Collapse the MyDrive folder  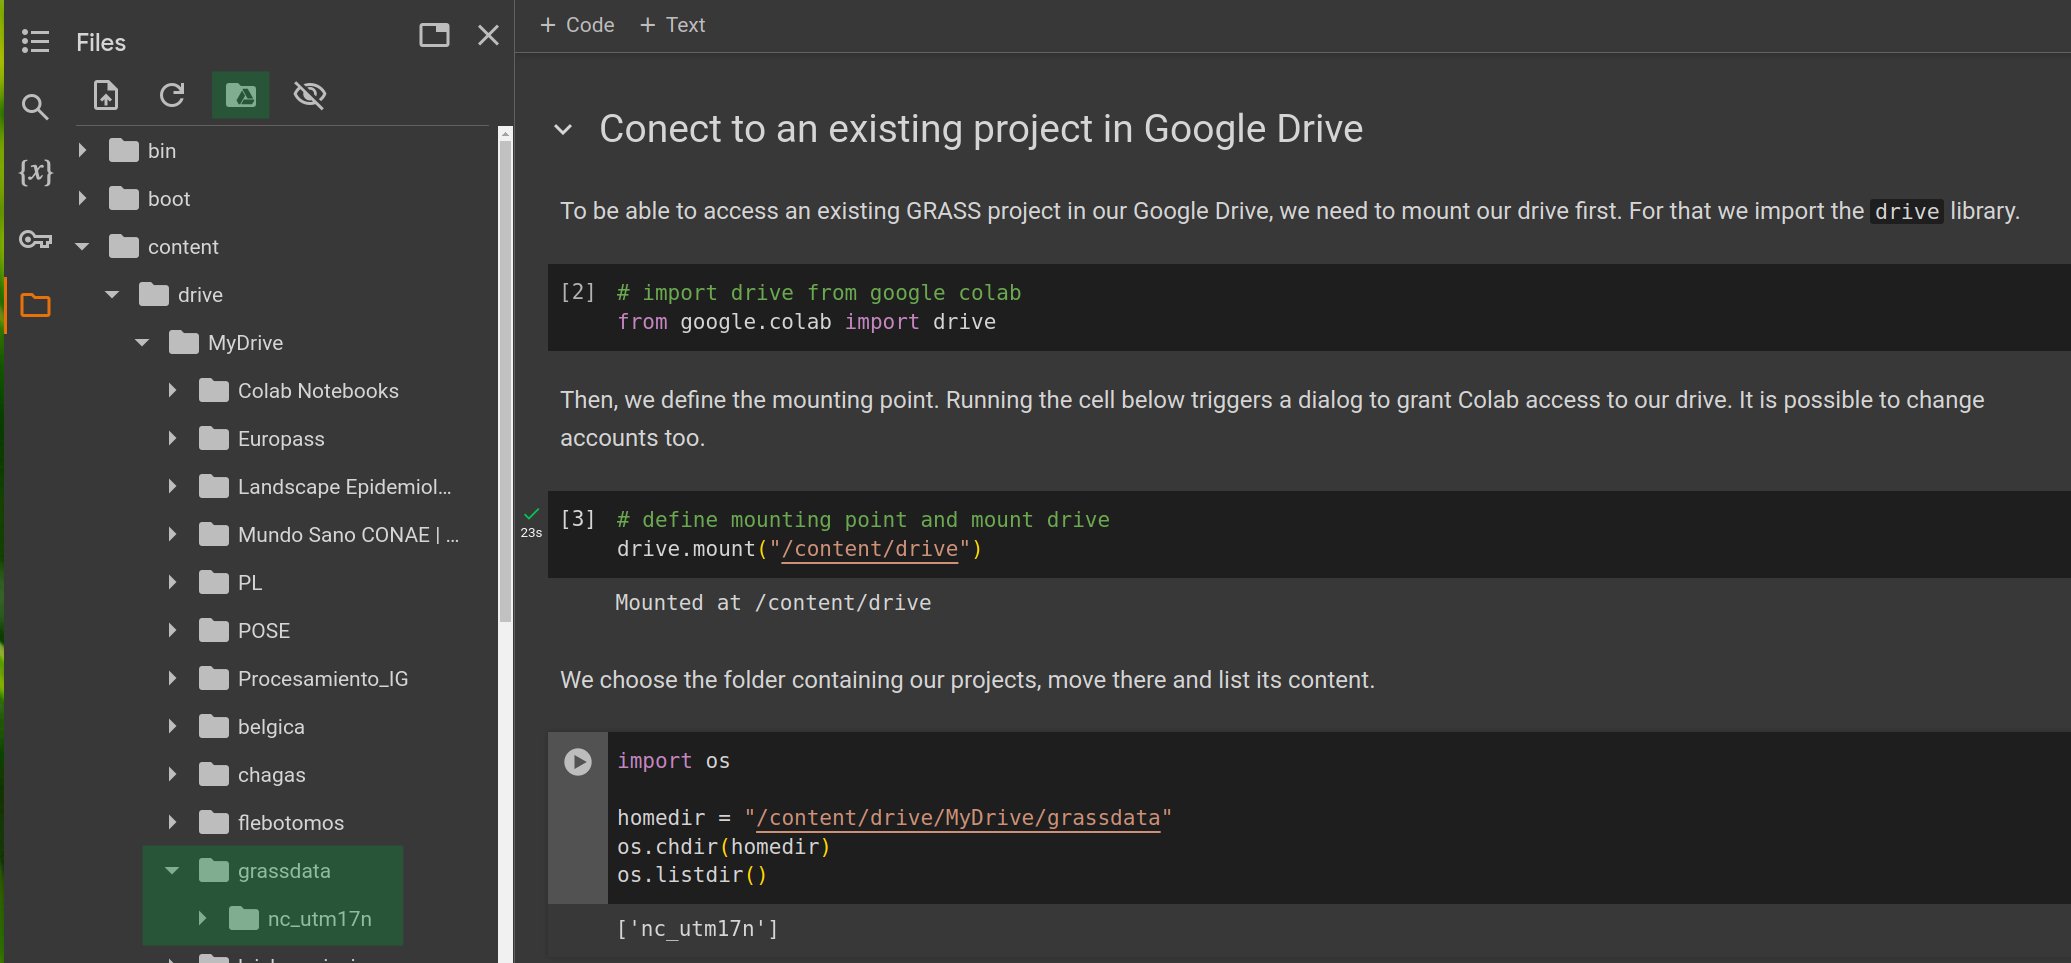pyautogui.click(x=140, y=342)
